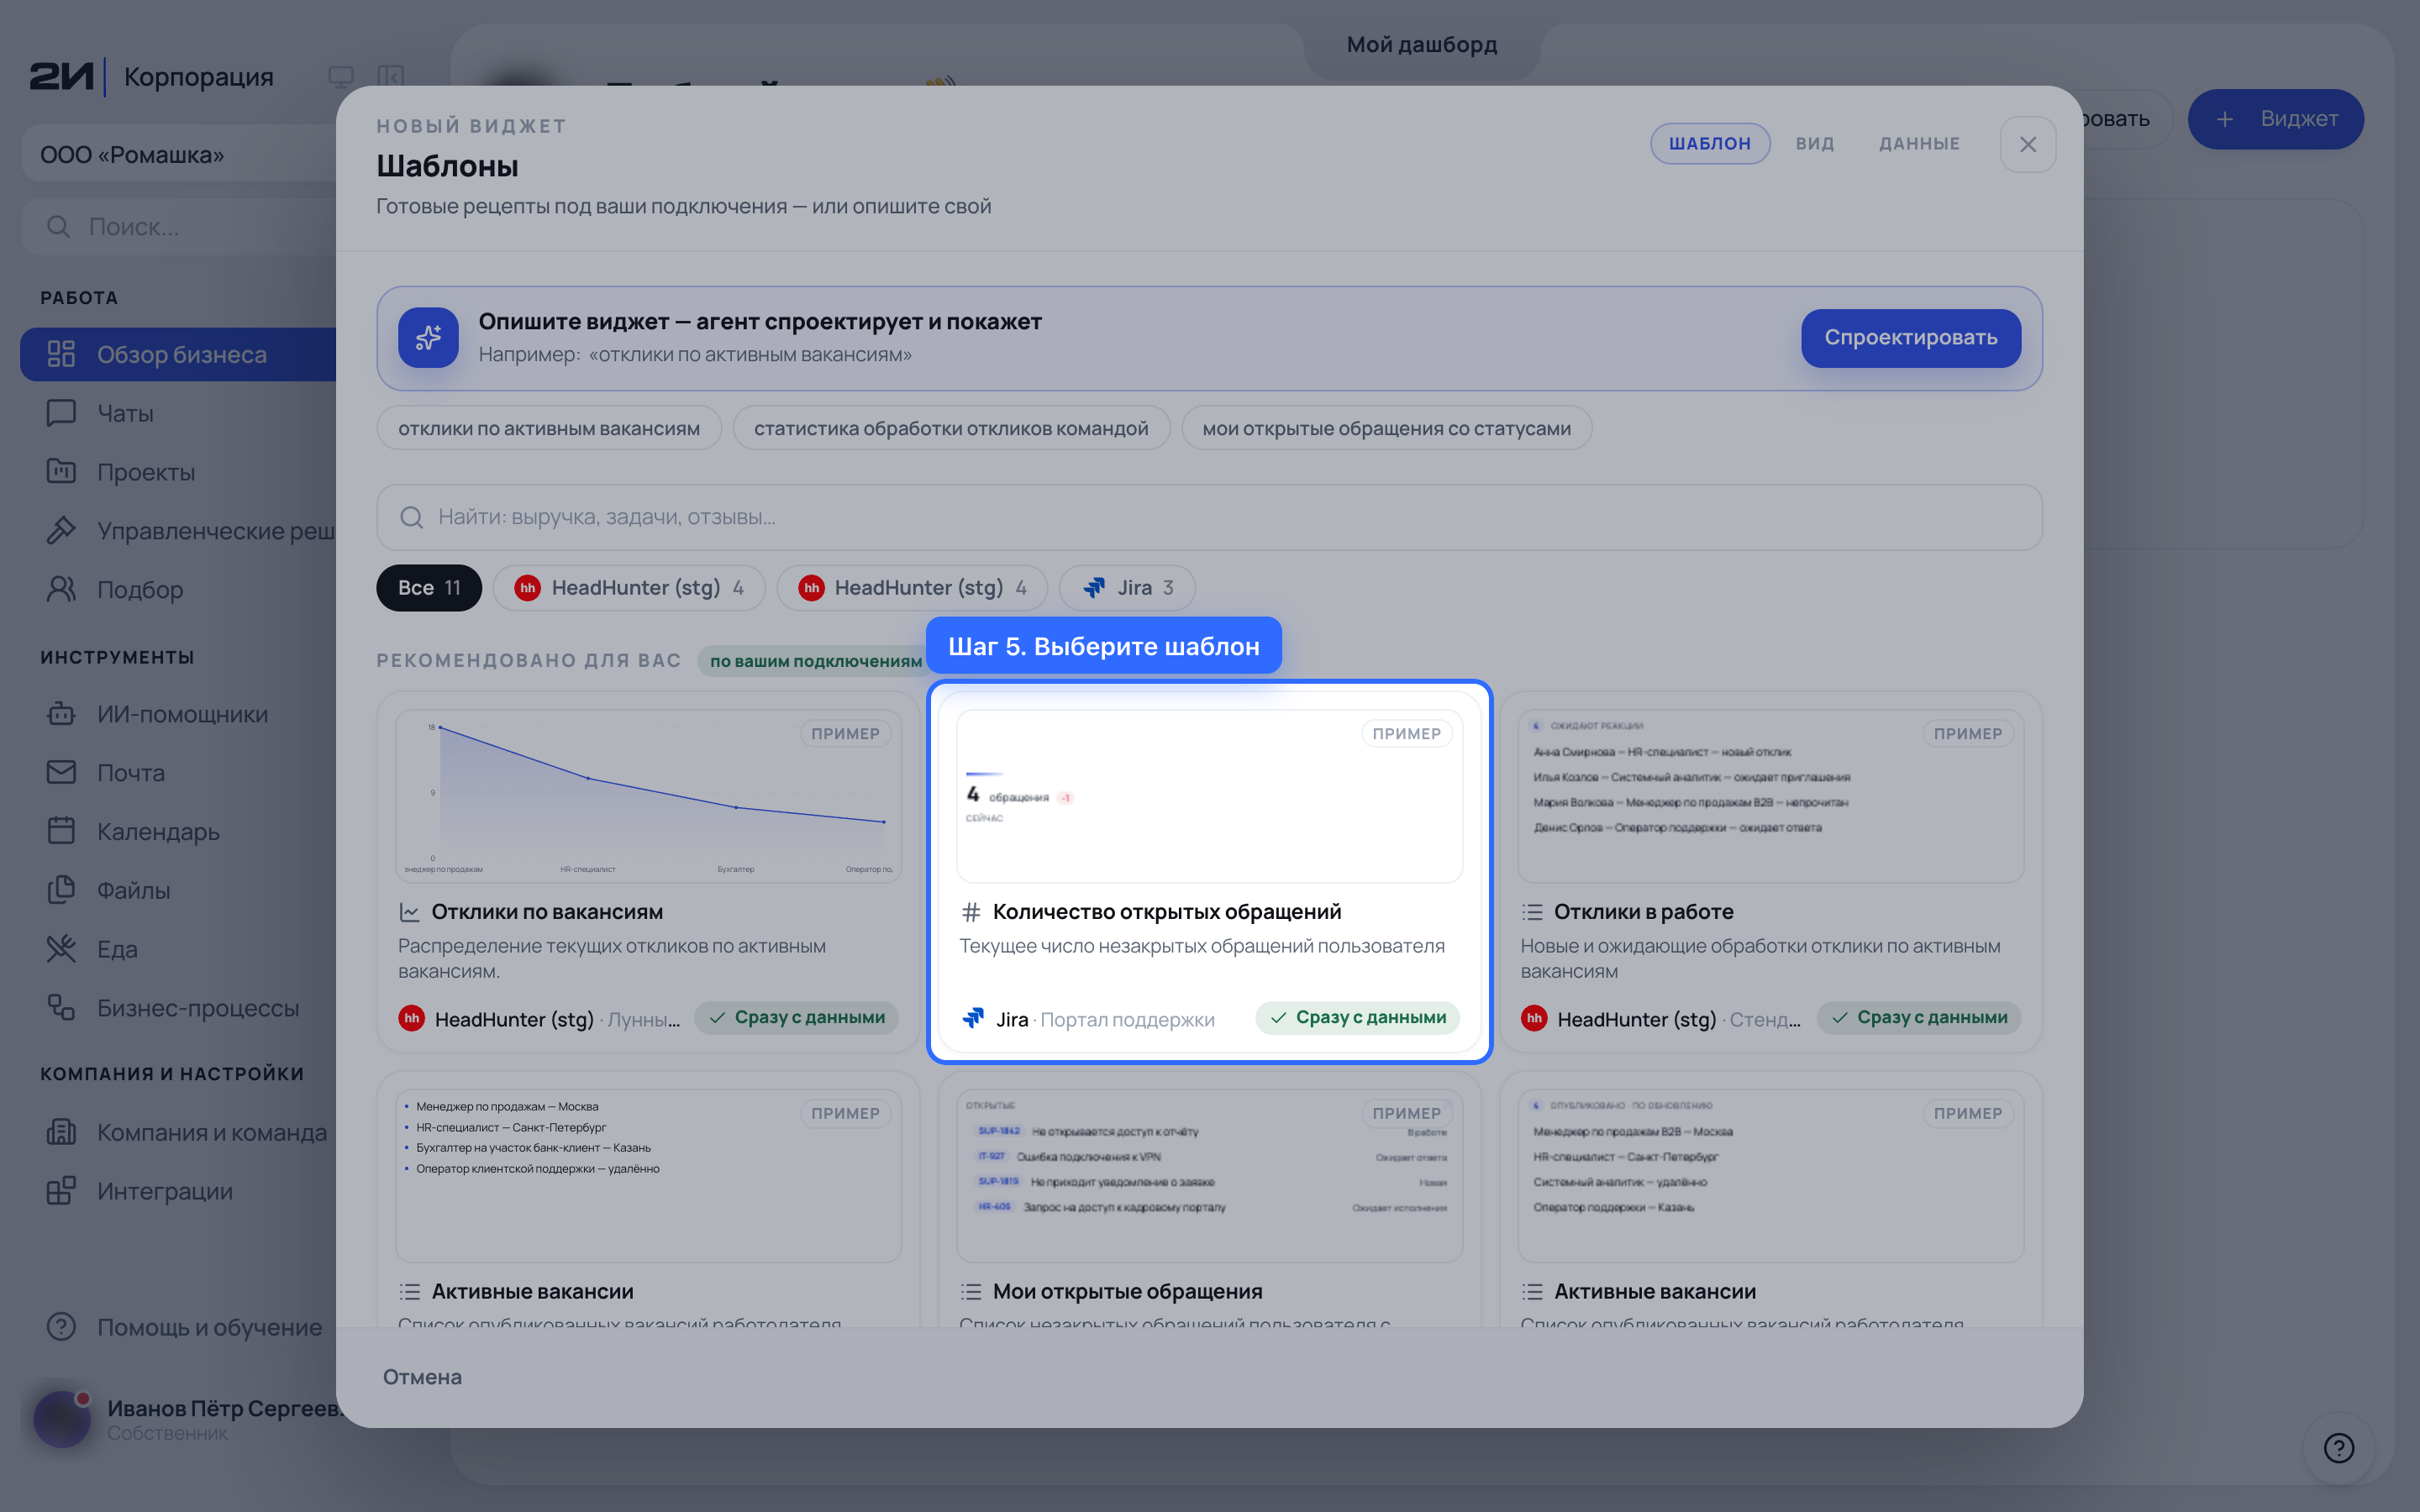Select template Отклики в работе
This screenshot has width=2420, height=1512.
click(x=1771, y=871)
